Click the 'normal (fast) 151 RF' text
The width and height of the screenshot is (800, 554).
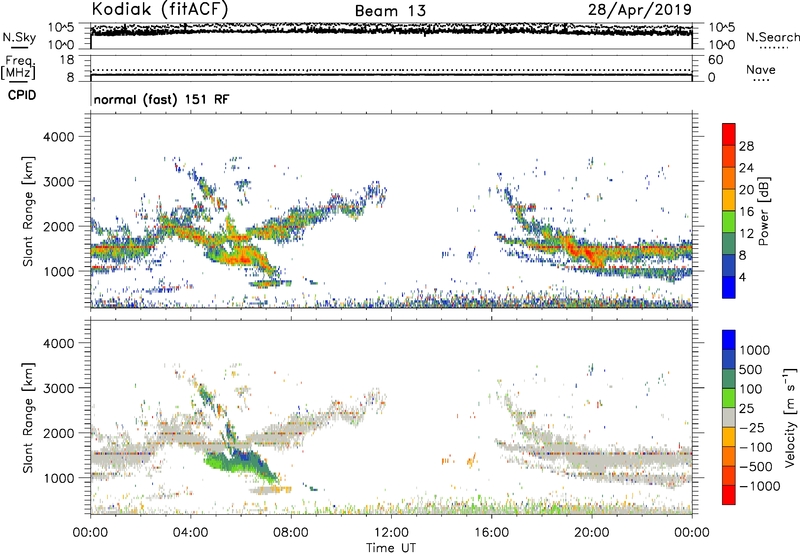coord(161,99)
